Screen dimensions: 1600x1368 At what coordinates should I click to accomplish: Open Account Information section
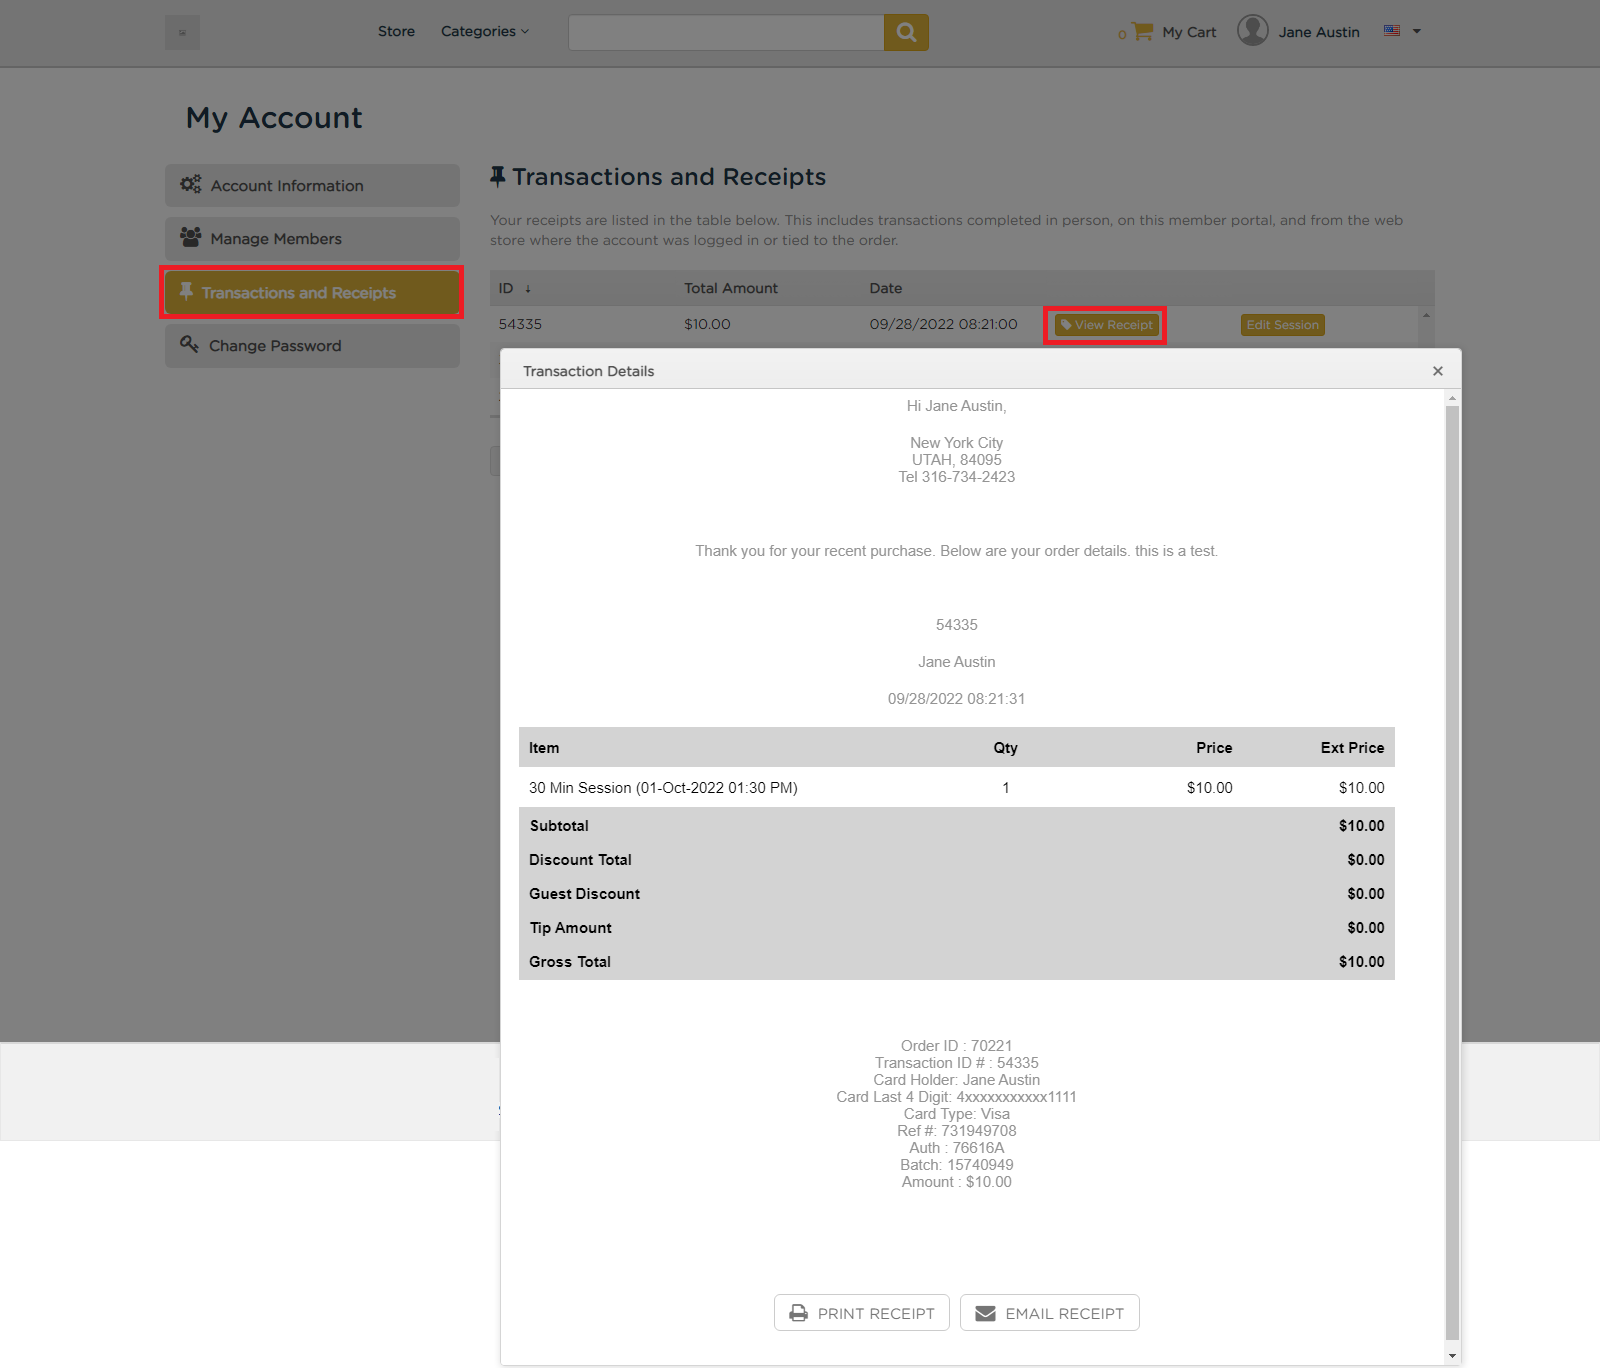312,185
